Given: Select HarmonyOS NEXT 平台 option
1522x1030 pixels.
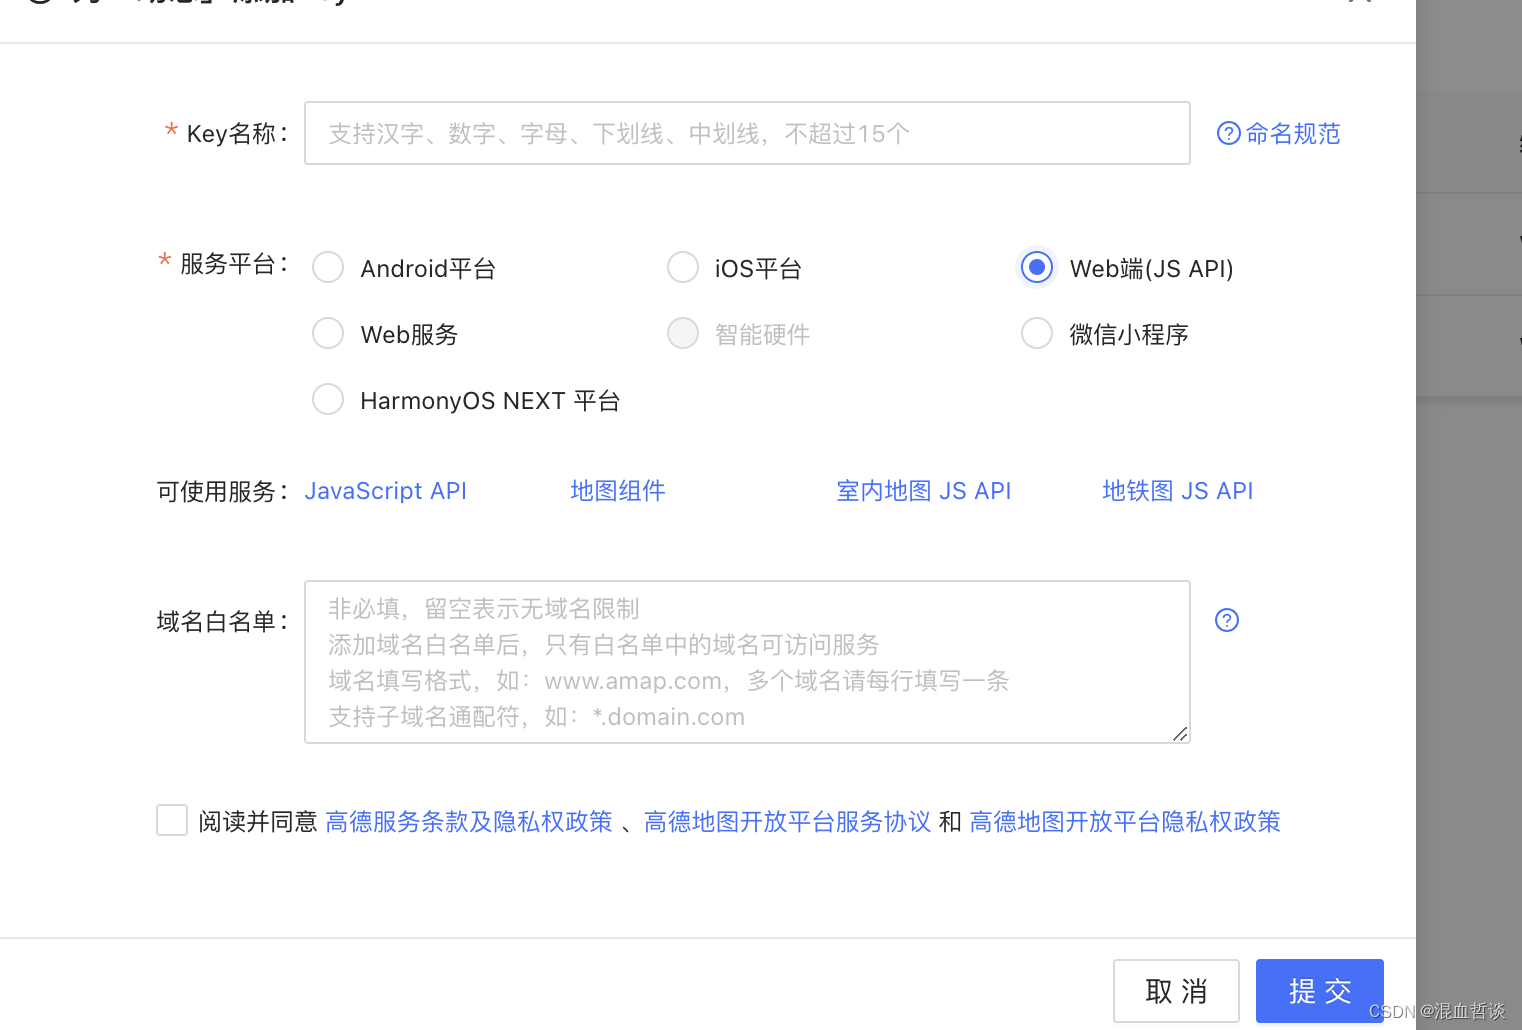Looking at the screenshot, I should point(327,399).
